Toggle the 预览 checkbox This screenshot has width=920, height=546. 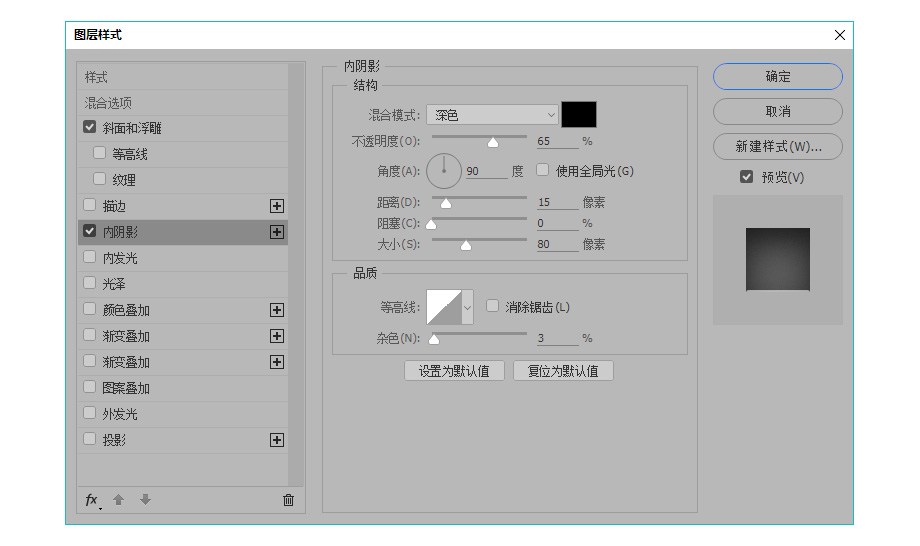click(x=746, y=177)
